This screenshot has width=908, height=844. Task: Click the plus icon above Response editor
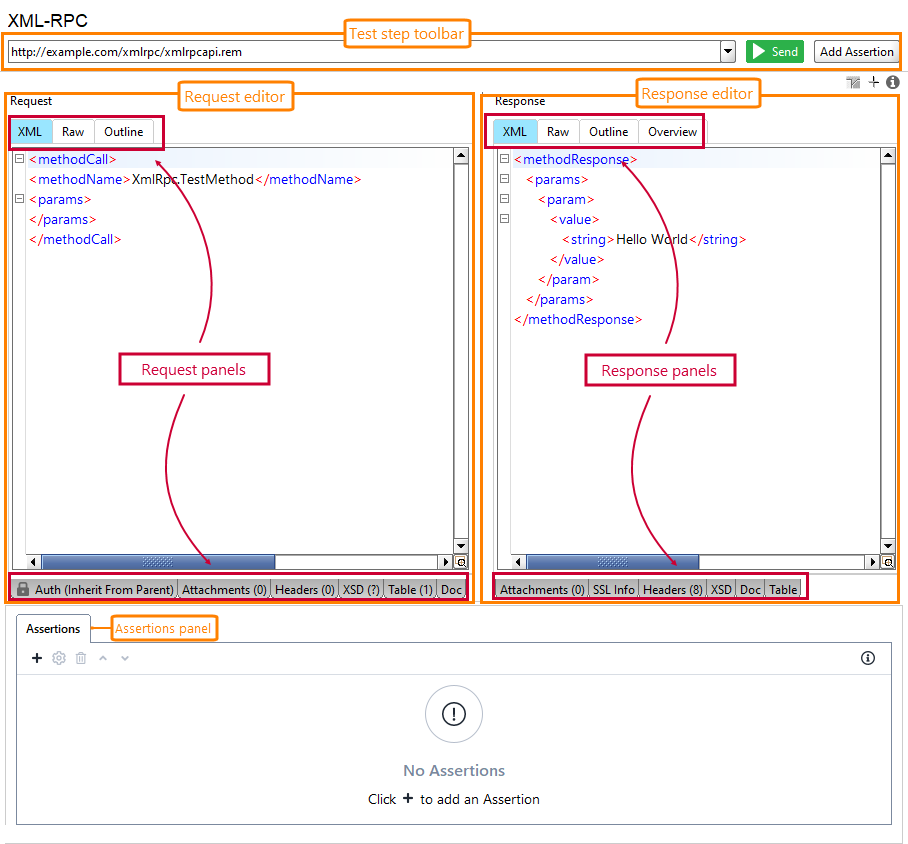(x=874, y=82)
